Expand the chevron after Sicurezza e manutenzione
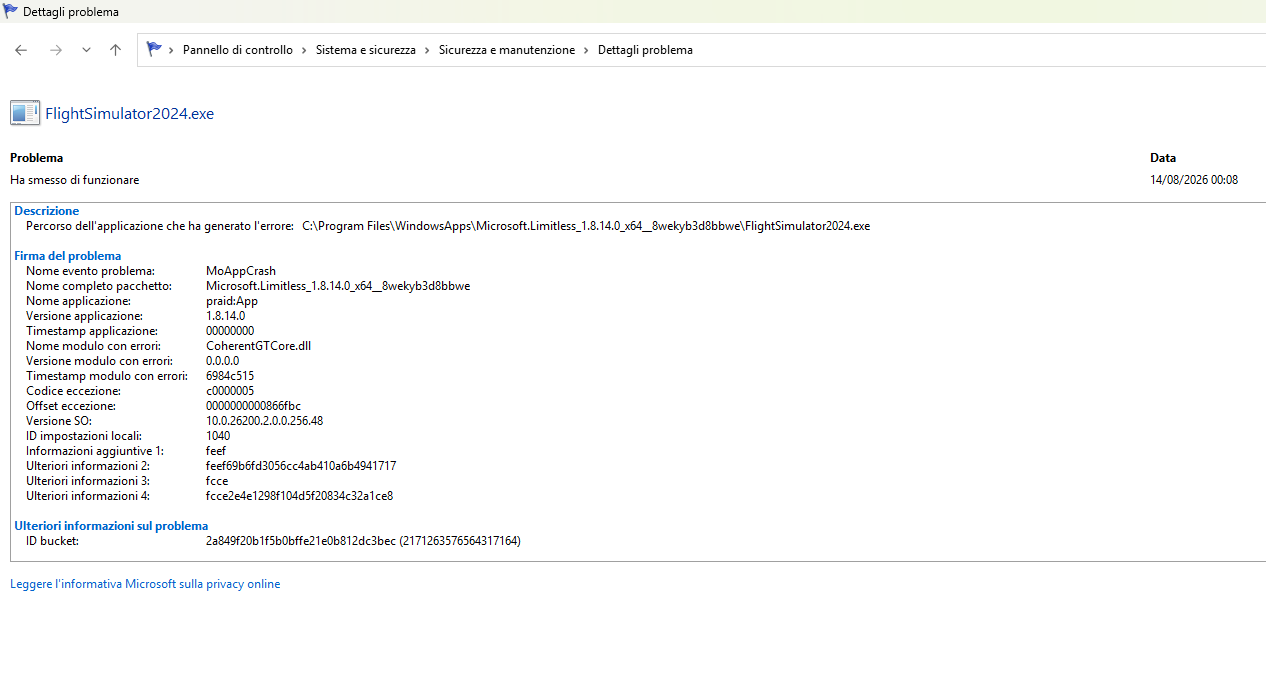The width and height of the screenshot is (1266, 691). [x=587, y=50]
